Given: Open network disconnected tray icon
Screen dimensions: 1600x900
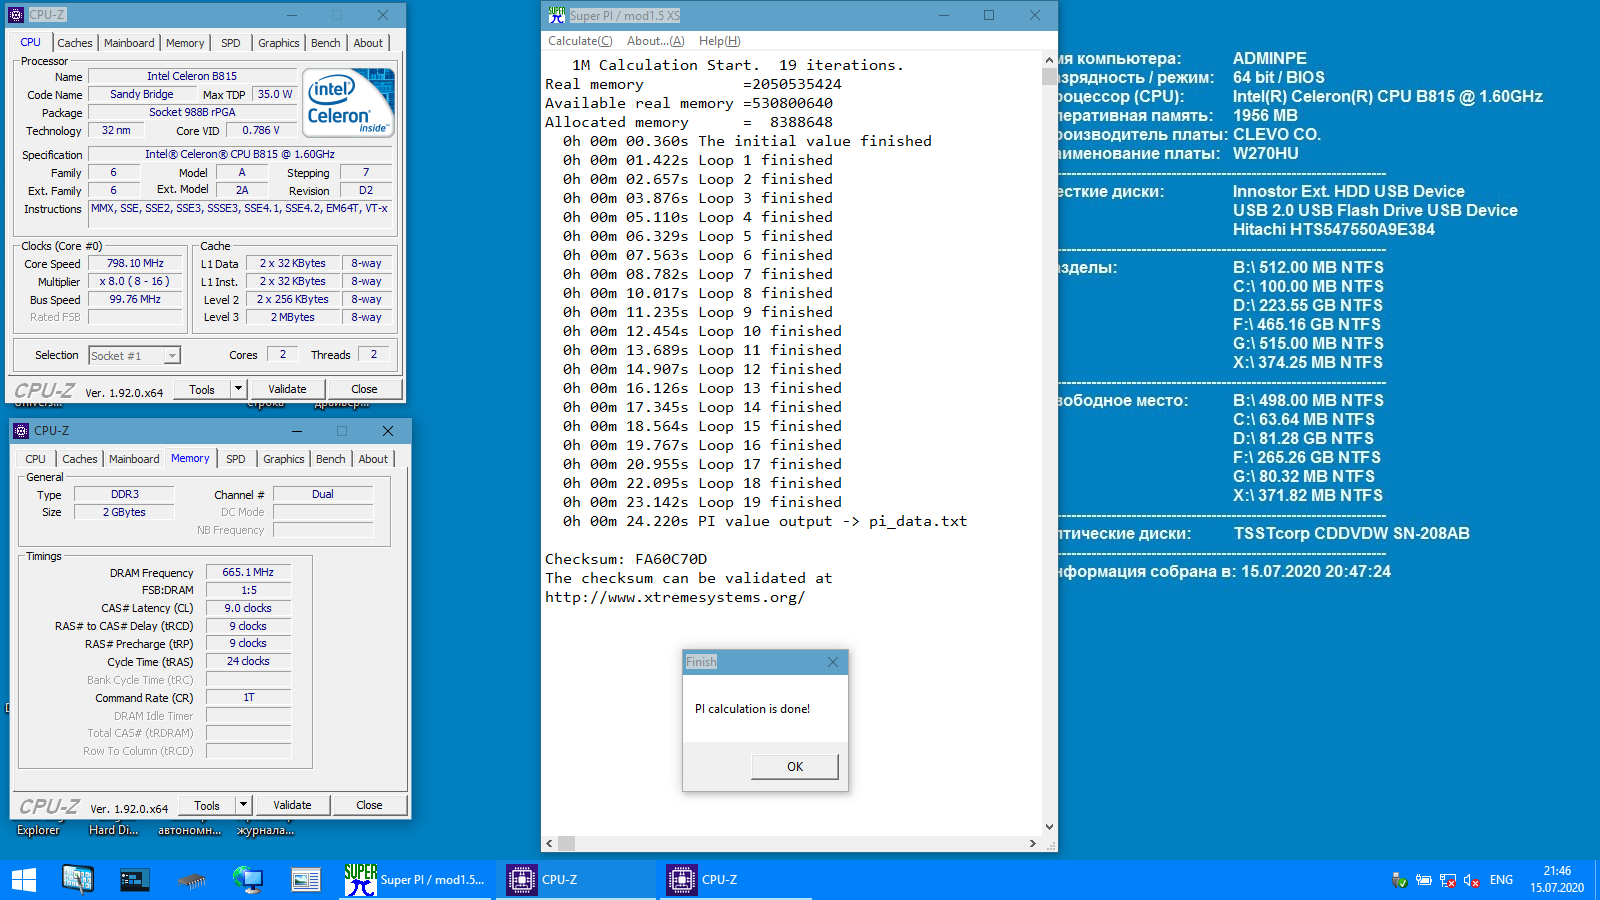Looking at the screenshot, I should coord(1448,880).
